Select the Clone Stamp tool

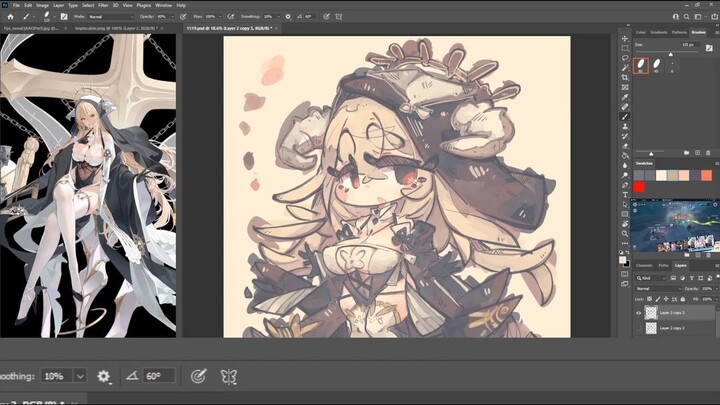coord(625,126)
